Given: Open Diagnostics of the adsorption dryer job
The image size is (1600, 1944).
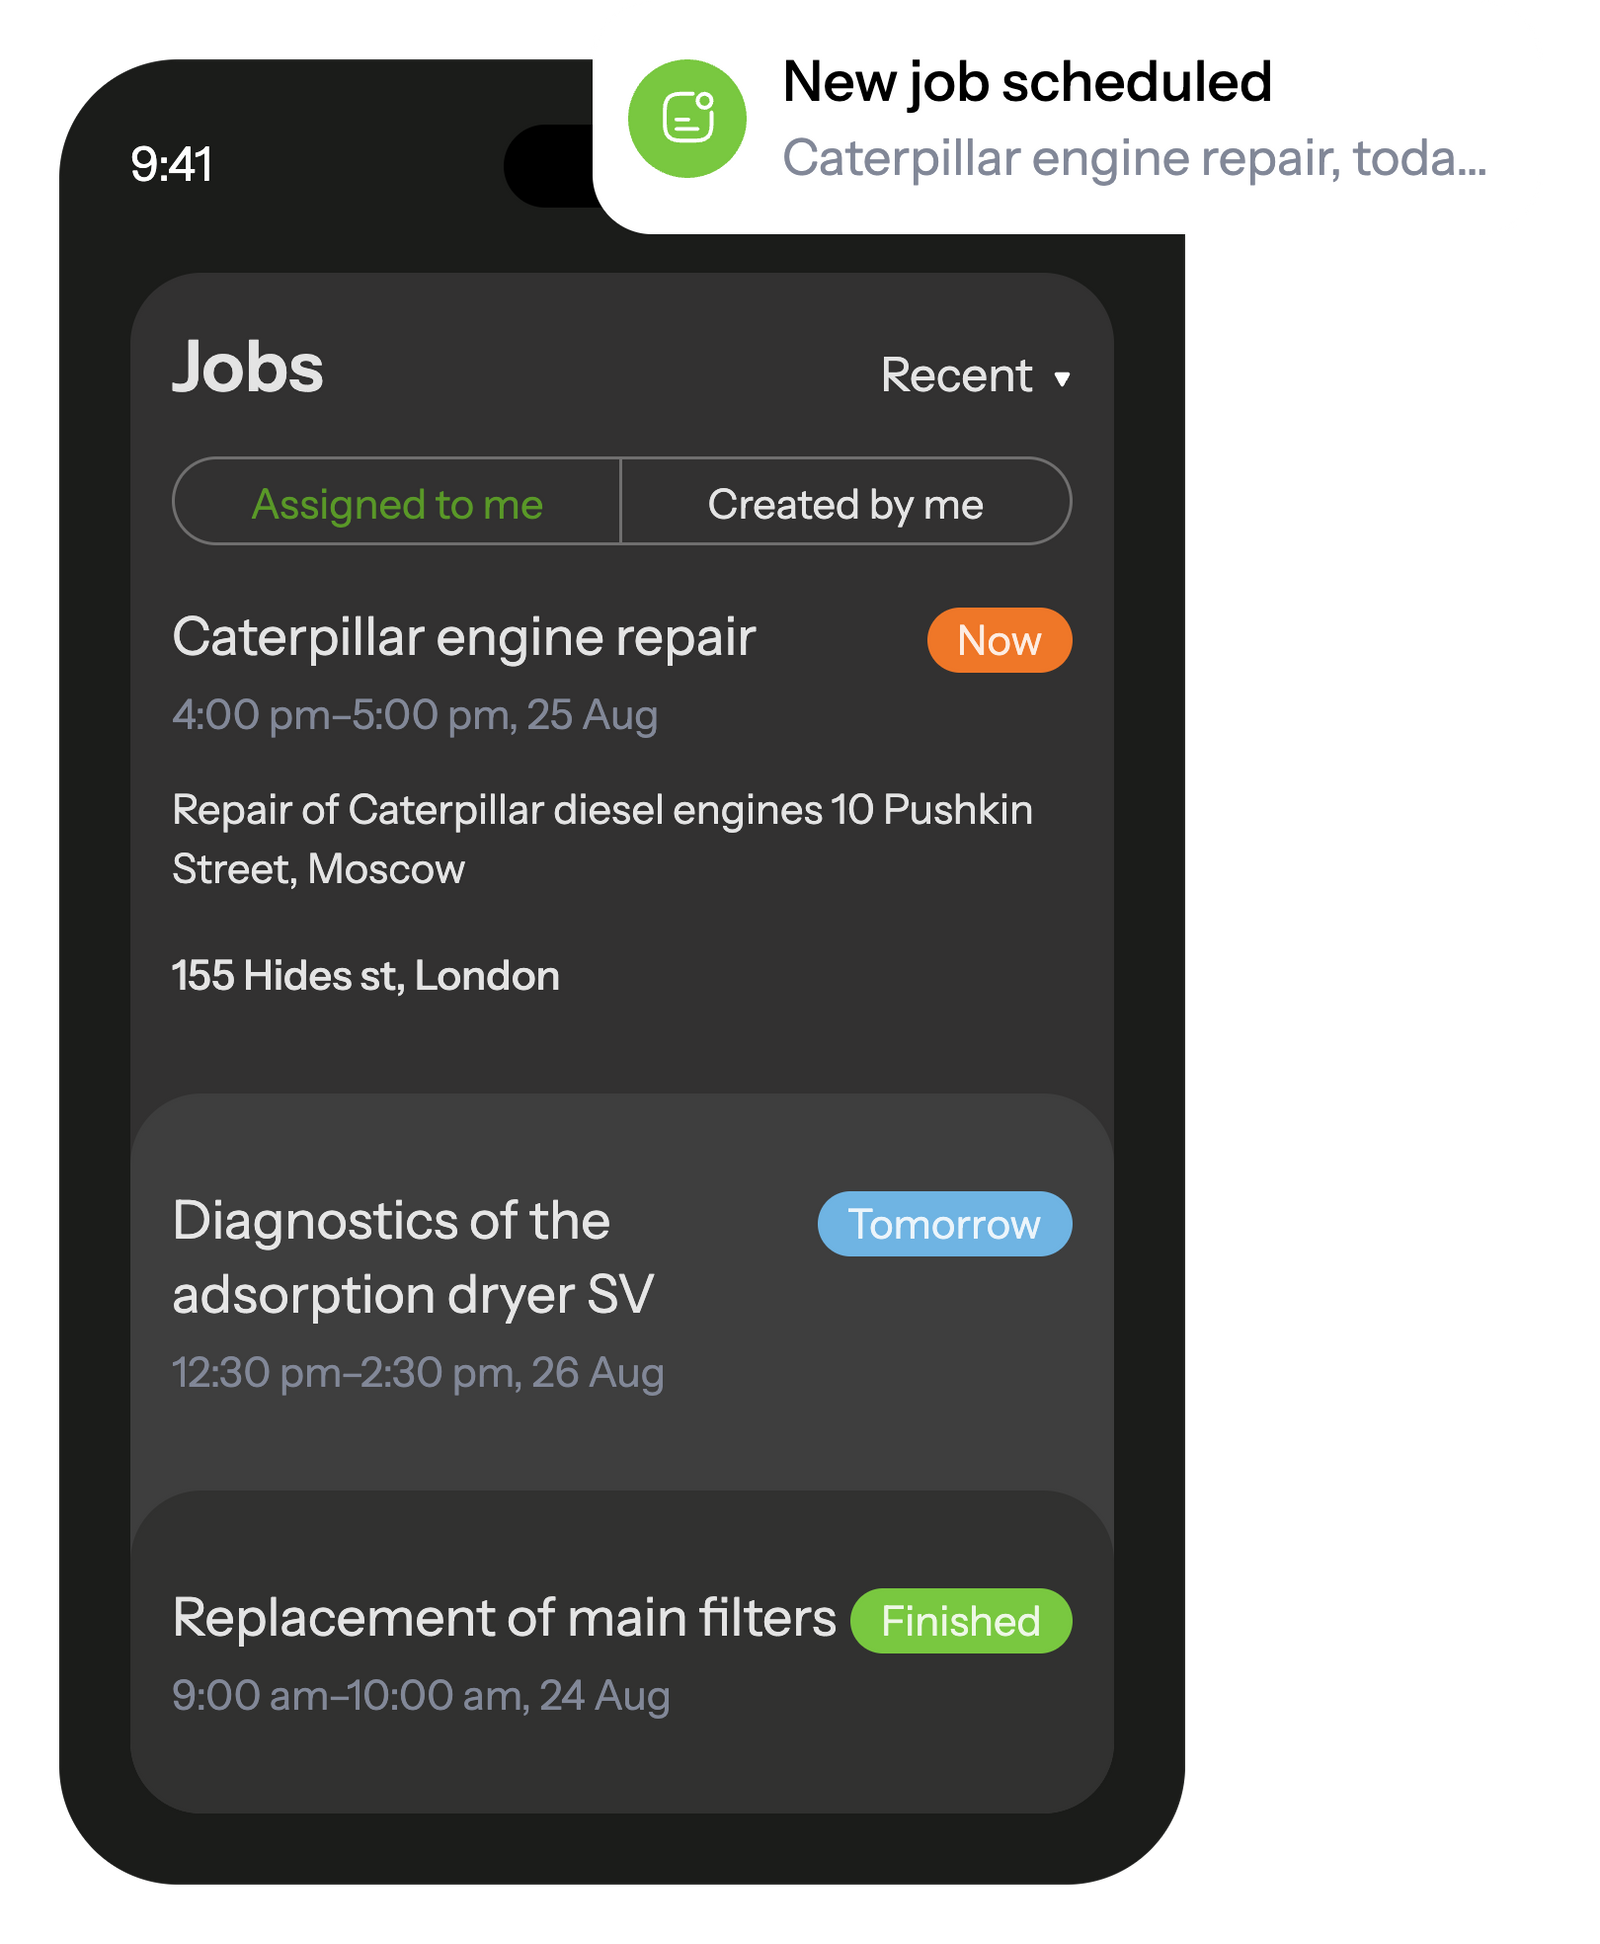Looking at the screenshot, I should click(412, 1257).
